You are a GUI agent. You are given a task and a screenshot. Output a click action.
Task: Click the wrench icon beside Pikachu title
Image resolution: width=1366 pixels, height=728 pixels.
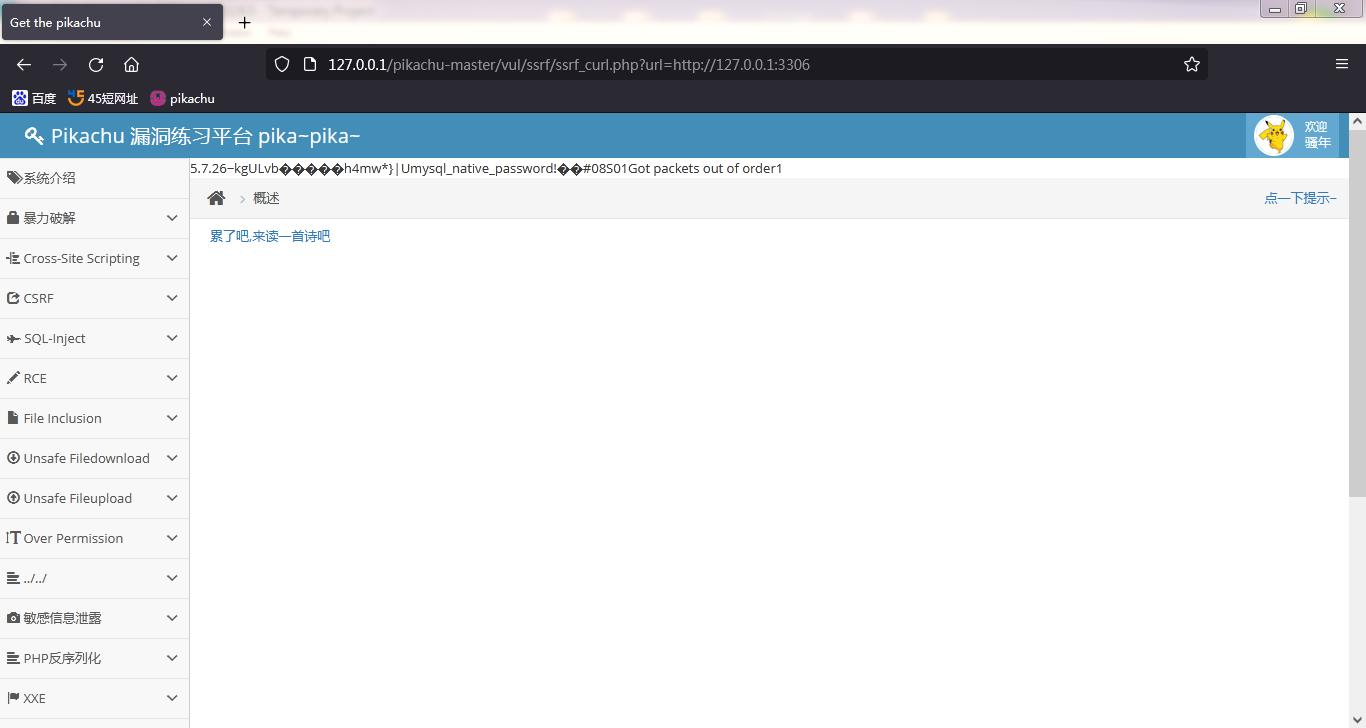coord(32,135)
